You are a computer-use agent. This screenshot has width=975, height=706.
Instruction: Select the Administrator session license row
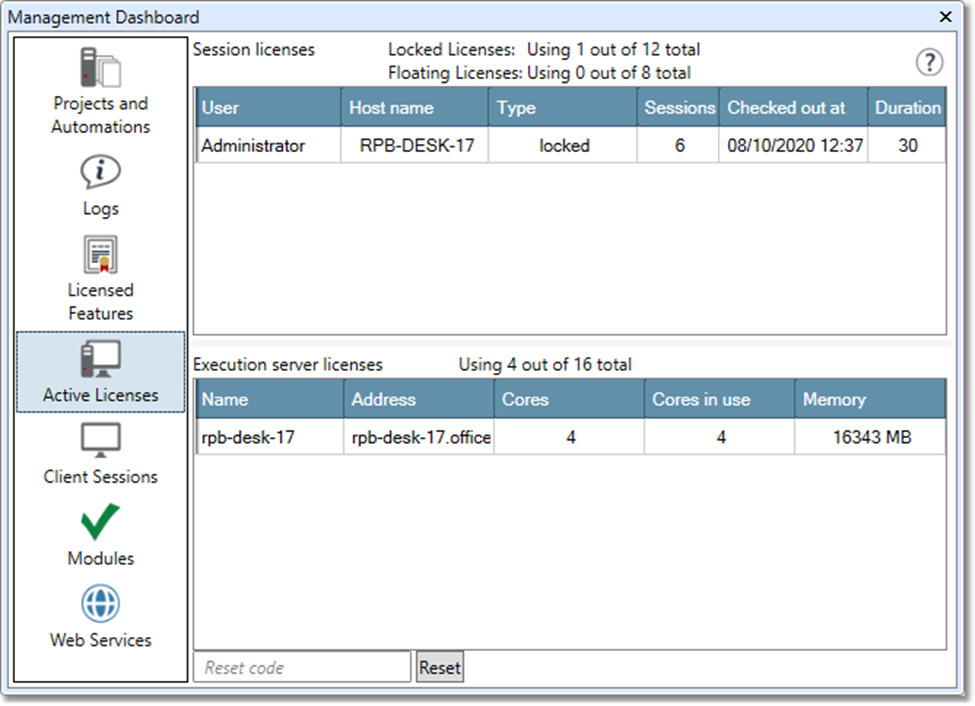pyautogui.click(x=254, y=145)
